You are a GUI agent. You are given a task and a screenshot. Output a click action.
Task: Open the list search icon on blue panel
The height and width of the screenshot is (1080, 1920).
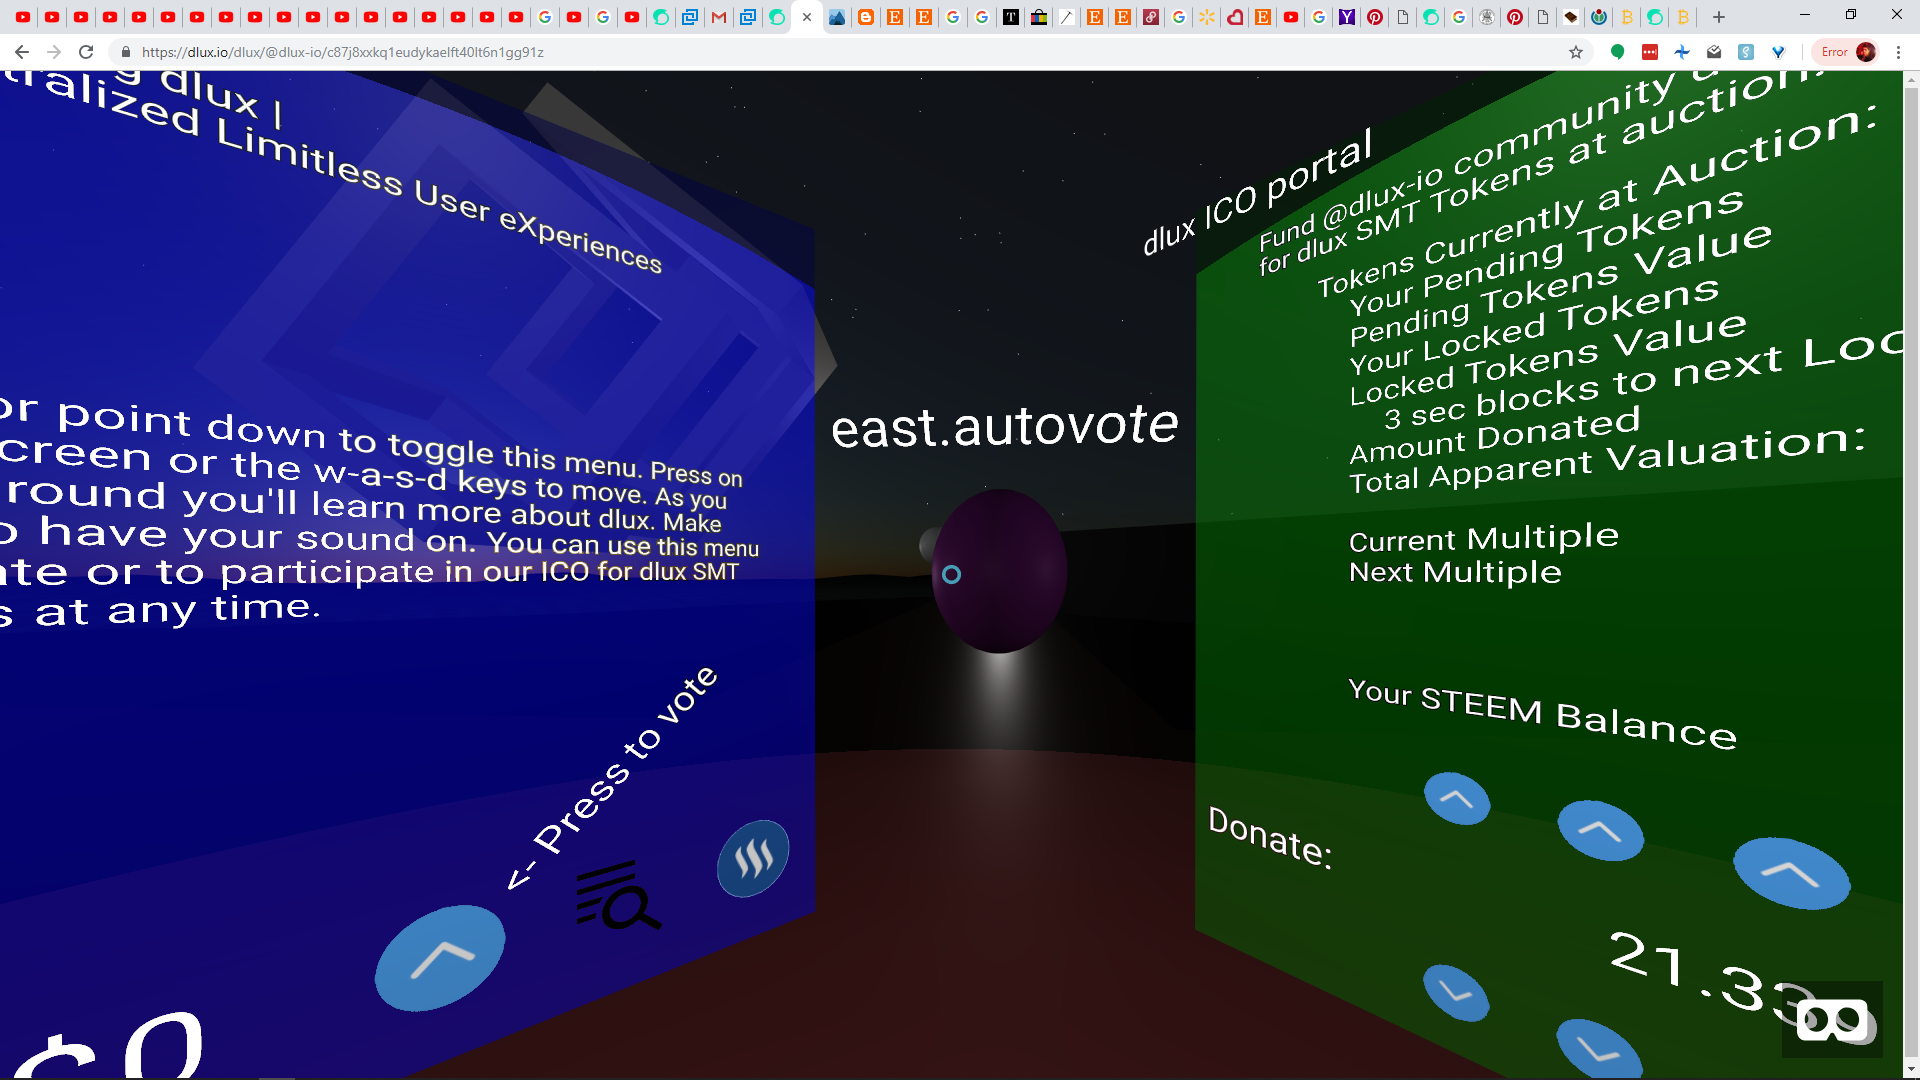(618, 896)
